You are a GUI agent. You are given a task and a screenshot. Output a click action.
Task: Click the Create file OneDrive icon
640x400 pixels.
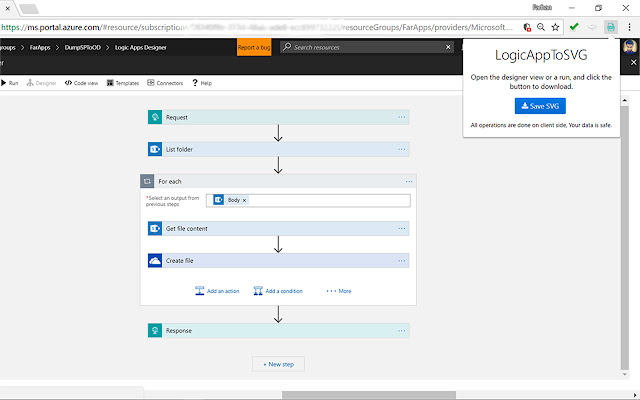155,260
